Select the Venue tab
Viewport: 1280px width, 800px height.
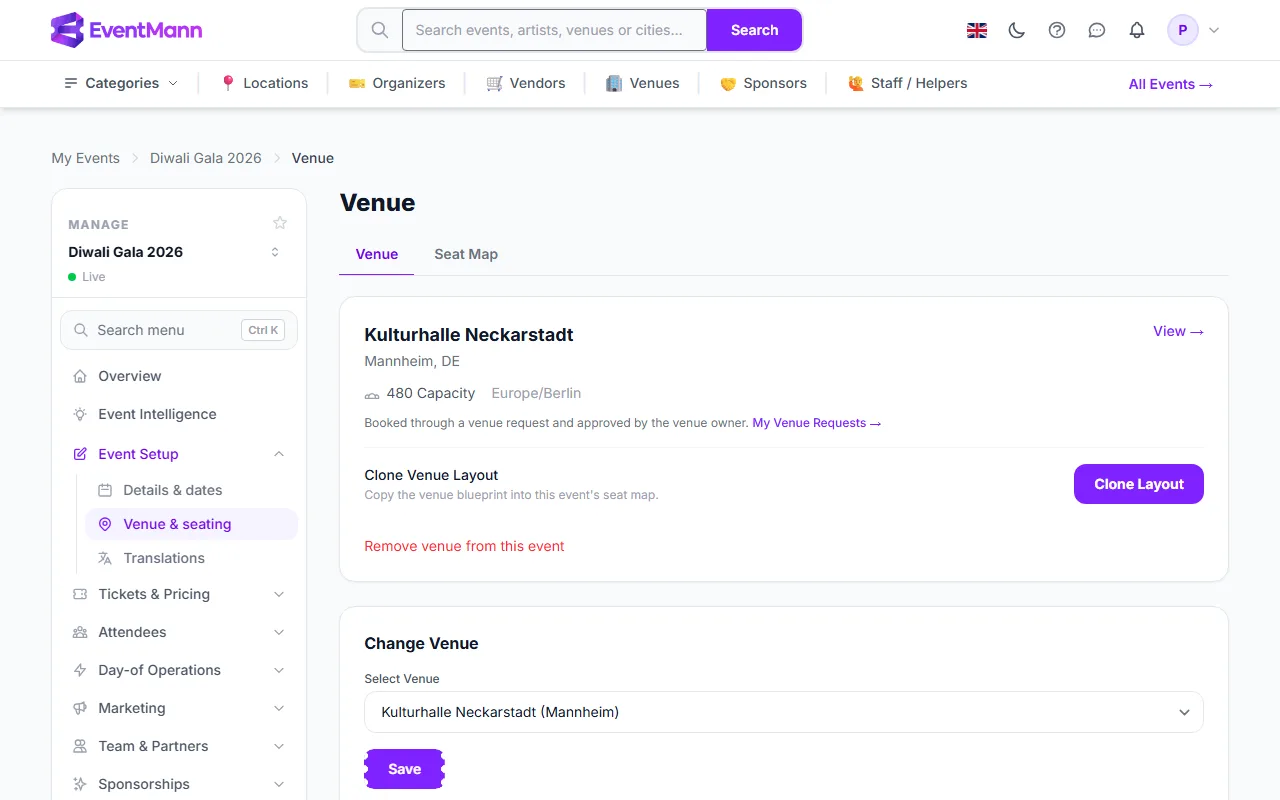[377, 254]
